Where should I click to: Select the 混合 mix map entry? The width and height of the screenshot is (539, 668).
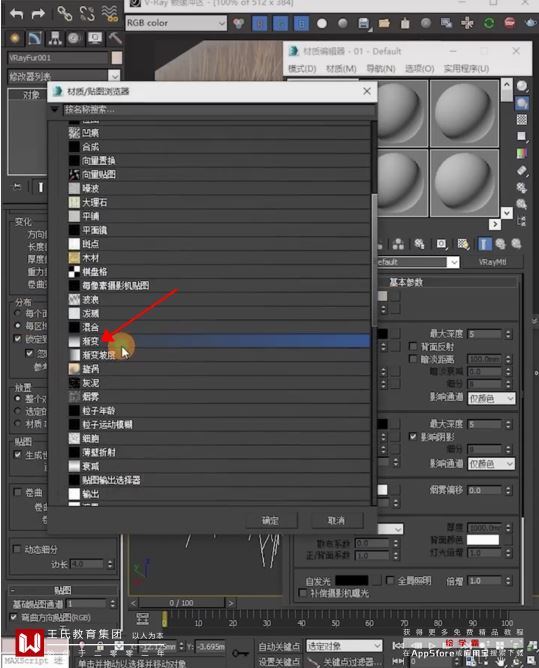(219, 327)
